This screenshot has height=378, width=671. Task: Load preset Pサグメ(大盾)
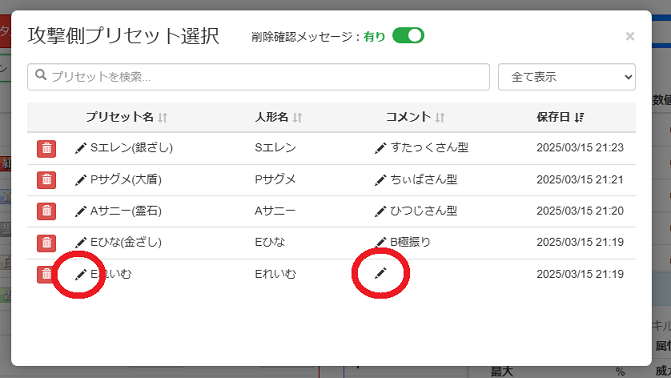click(126, 179)
